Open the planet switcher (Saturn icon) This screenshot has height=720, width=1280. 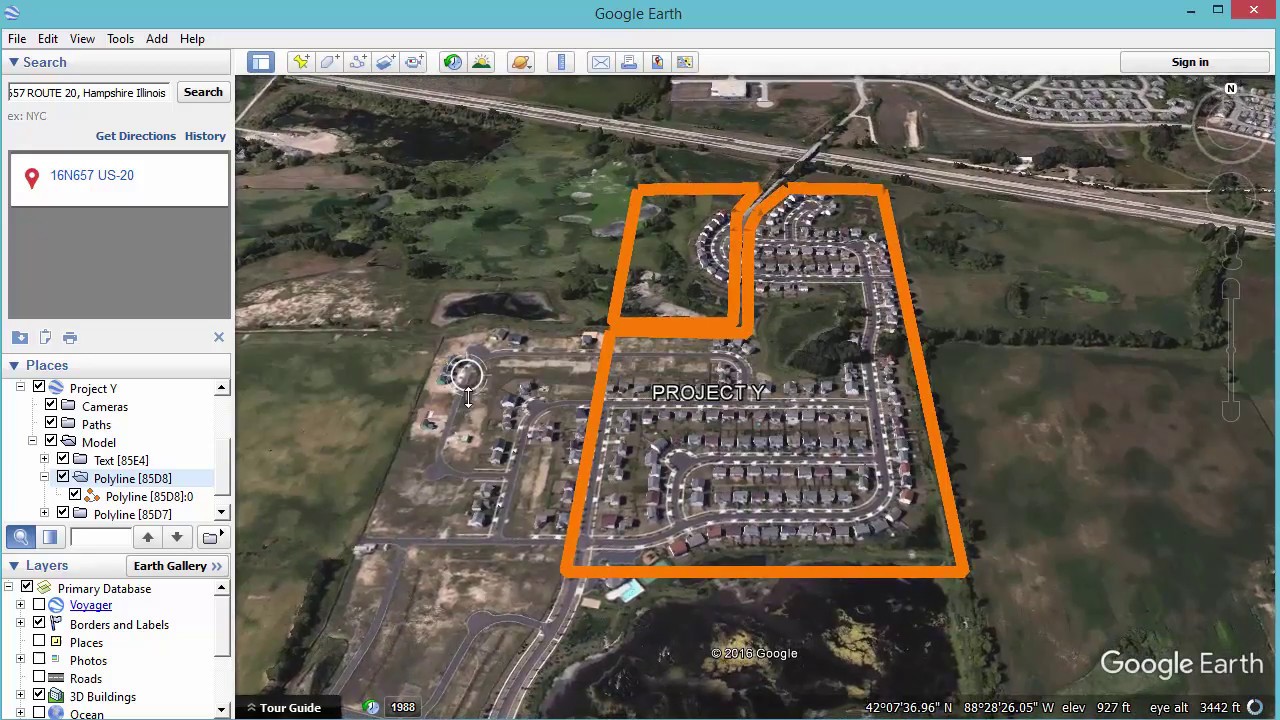click(521, 62)
